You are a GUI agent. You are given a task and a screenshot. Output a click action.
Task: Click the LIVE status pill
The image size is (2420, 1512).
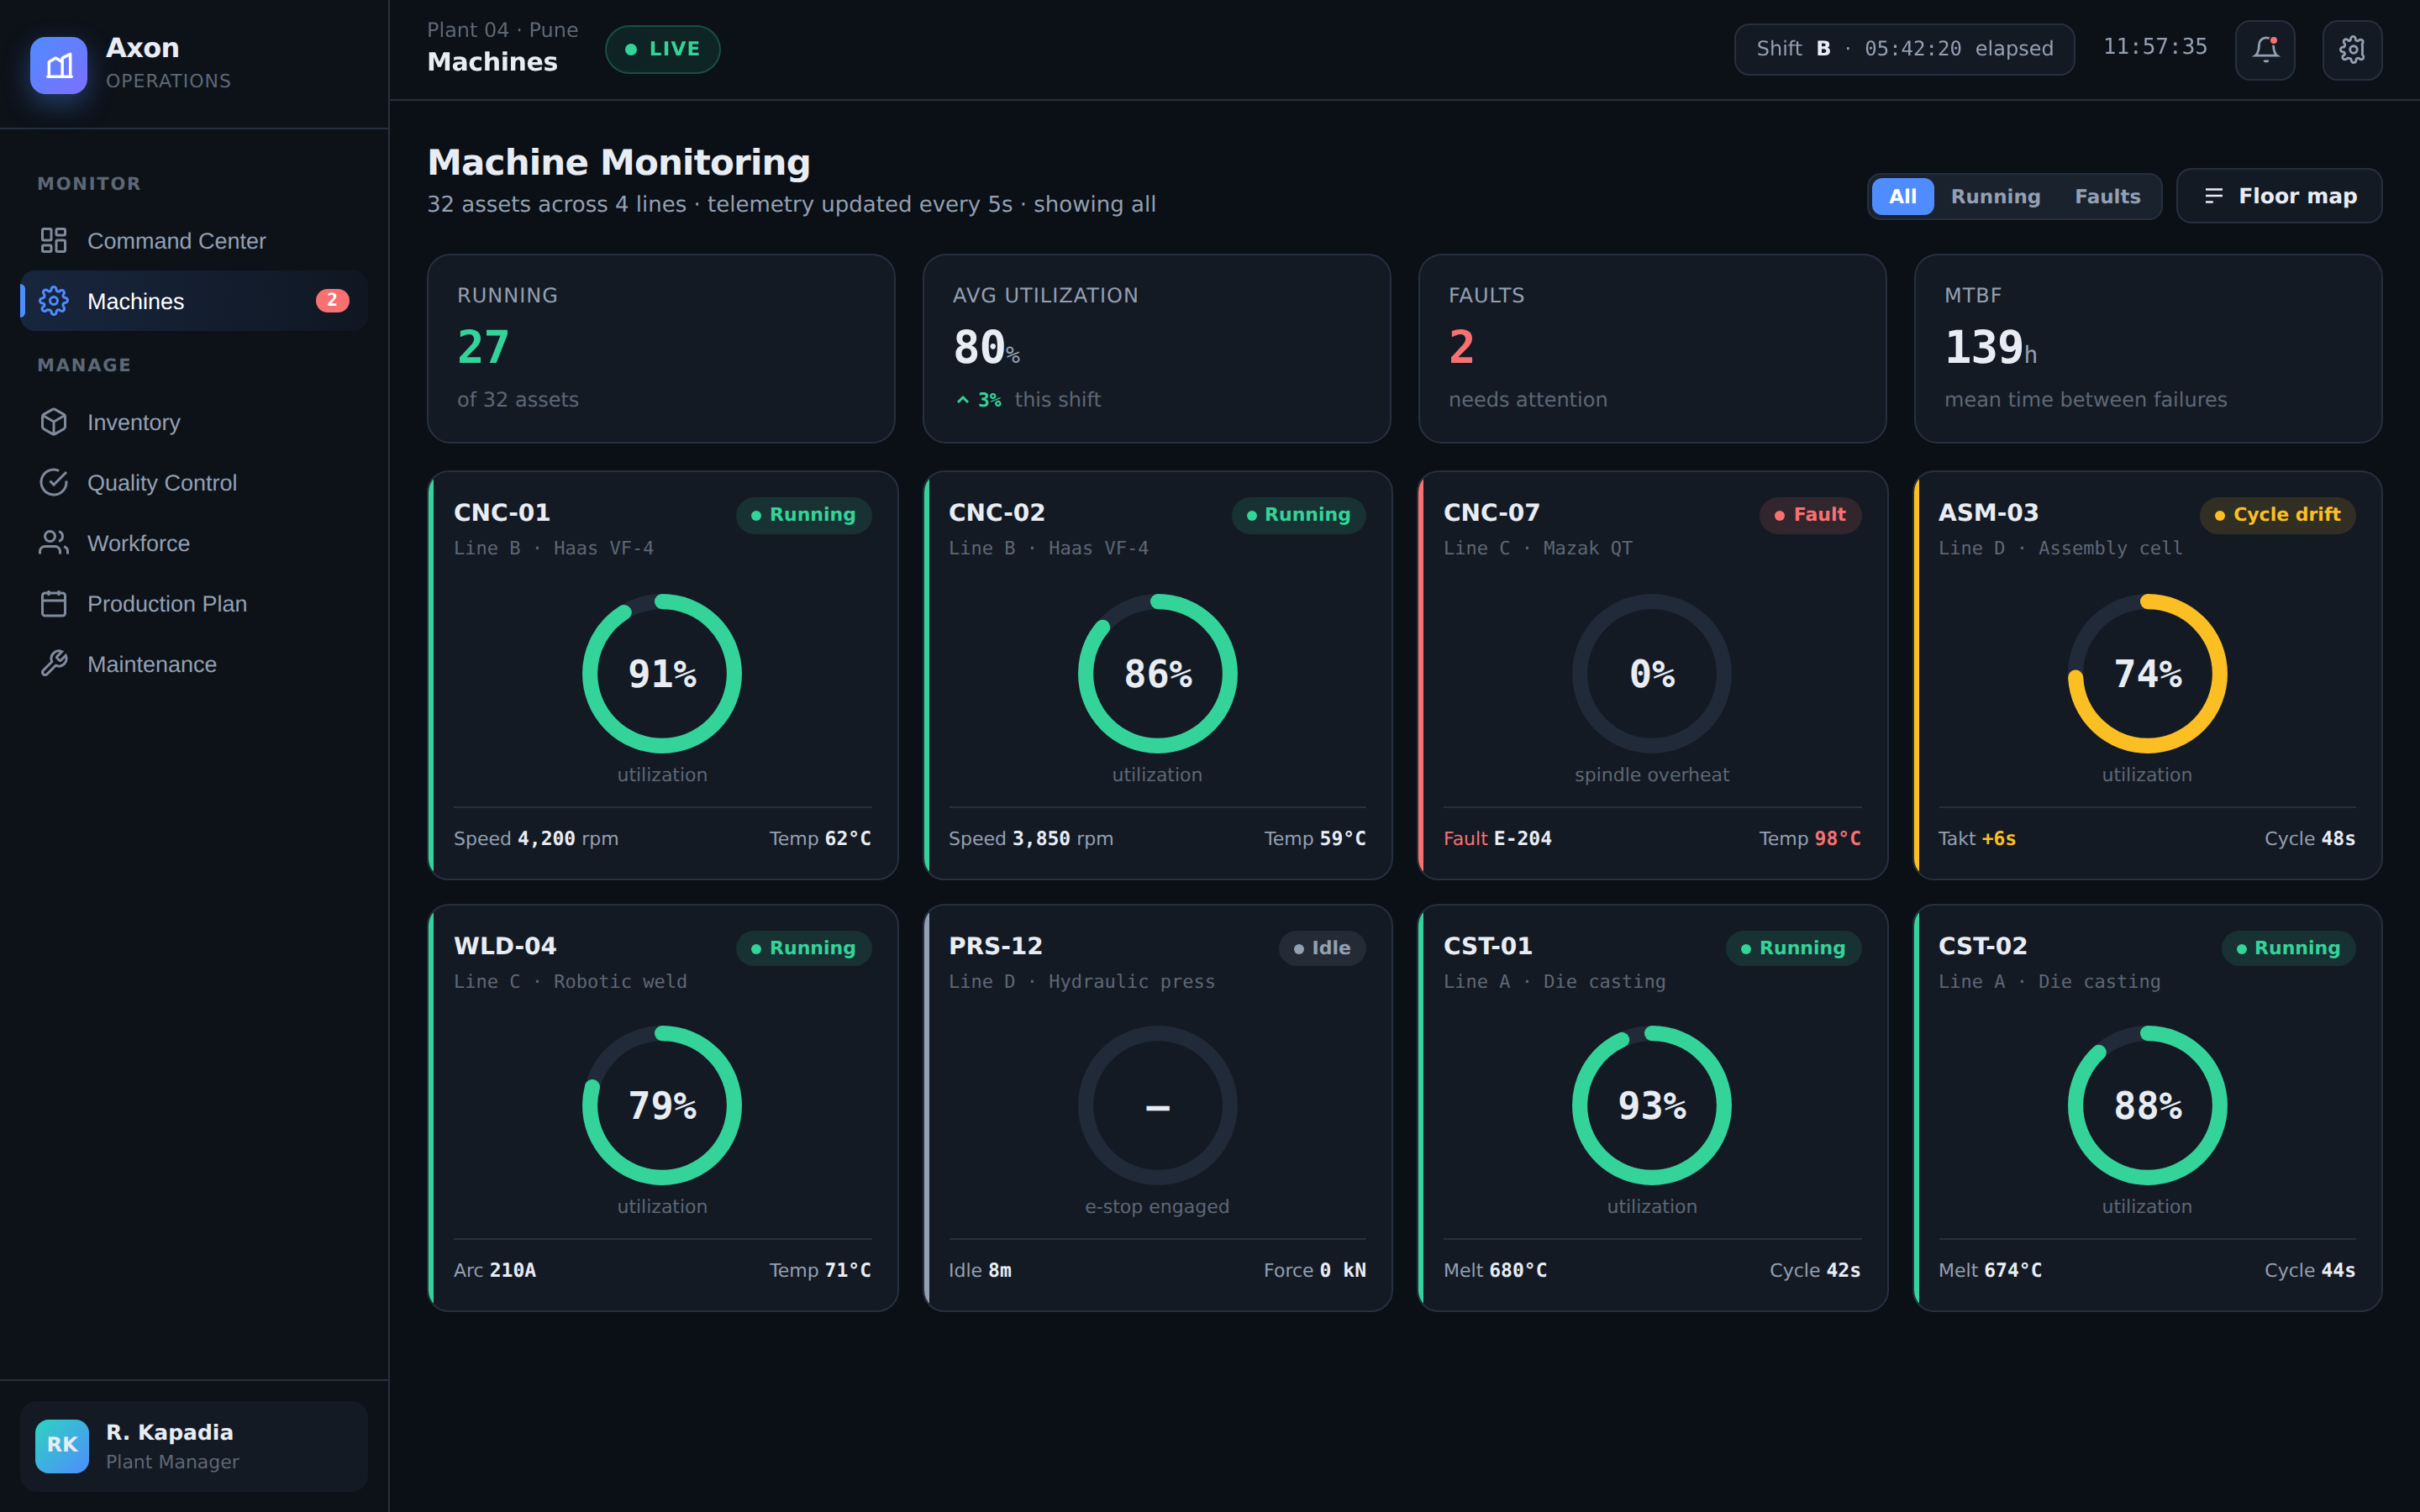662,49
